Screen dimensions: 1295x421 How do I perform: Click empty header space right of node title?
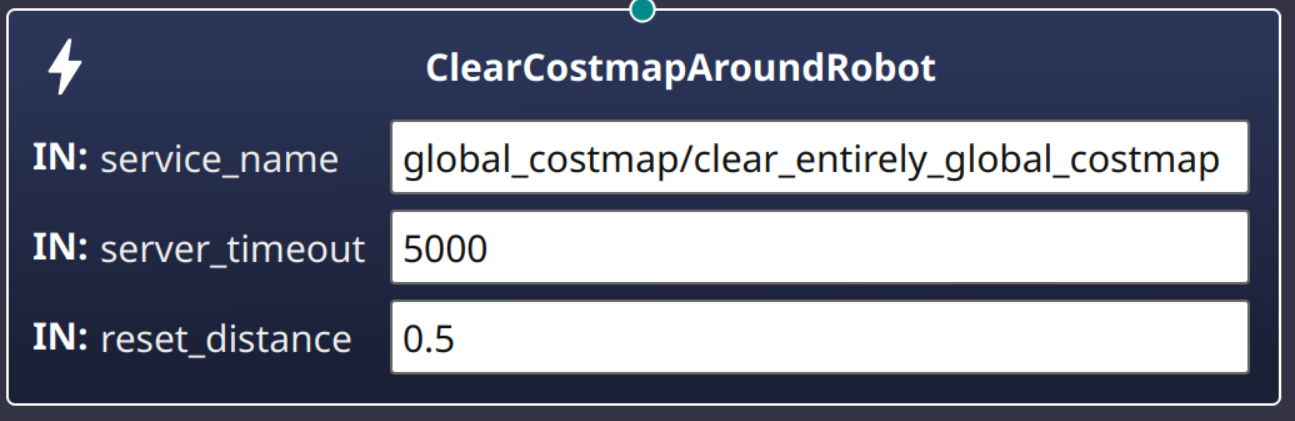1100,69
